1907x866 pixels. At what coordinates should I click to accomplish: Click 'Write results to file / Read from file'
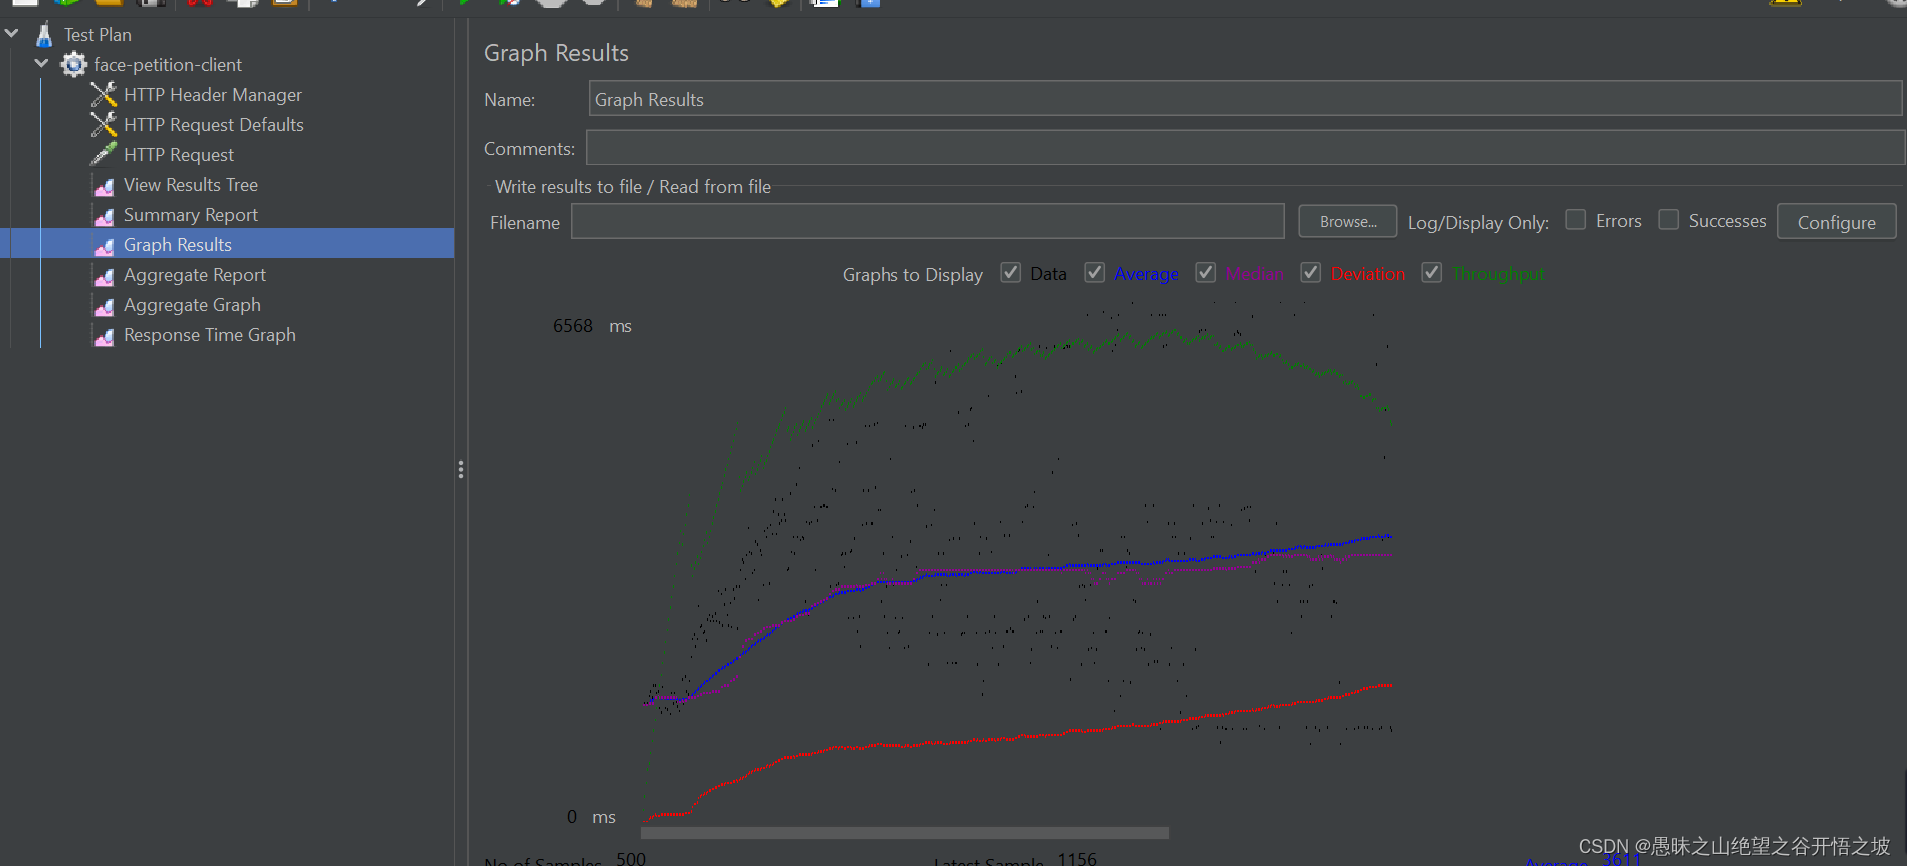[x=632, y=187]
